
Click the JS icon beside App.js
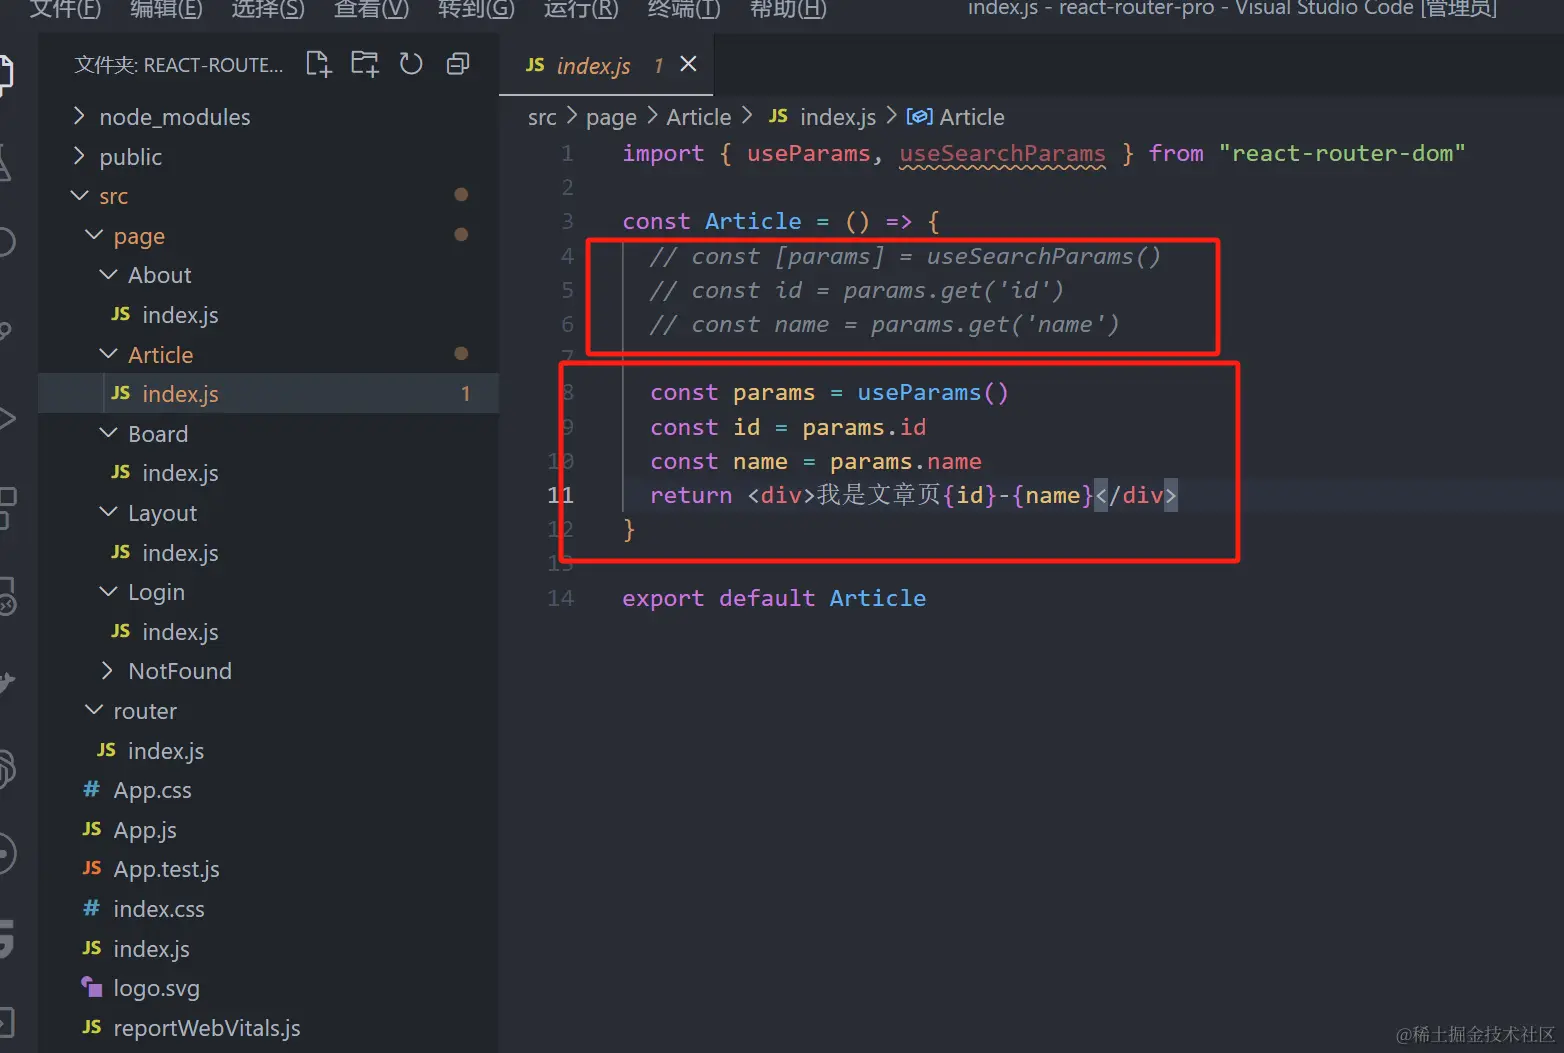click(92, 829)
